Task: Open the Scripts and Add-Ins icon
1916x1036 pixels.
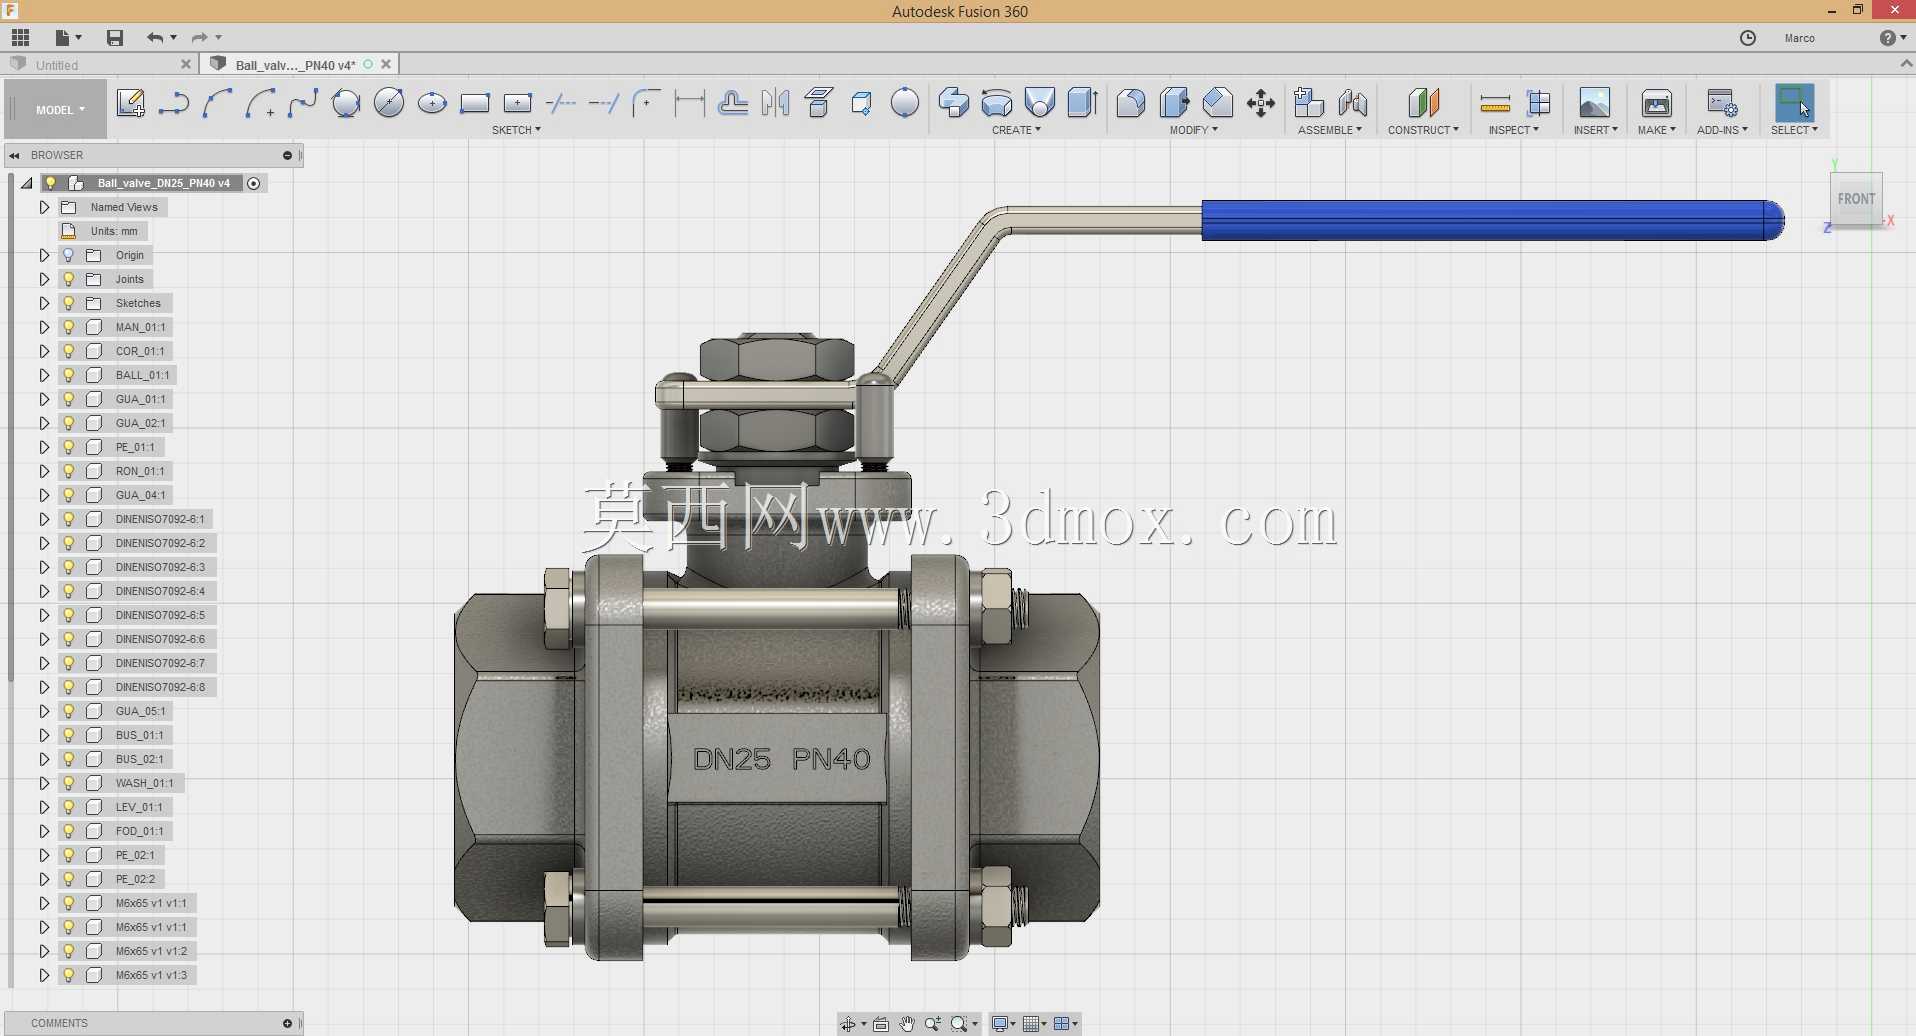Action: (x=1722, y=103)
